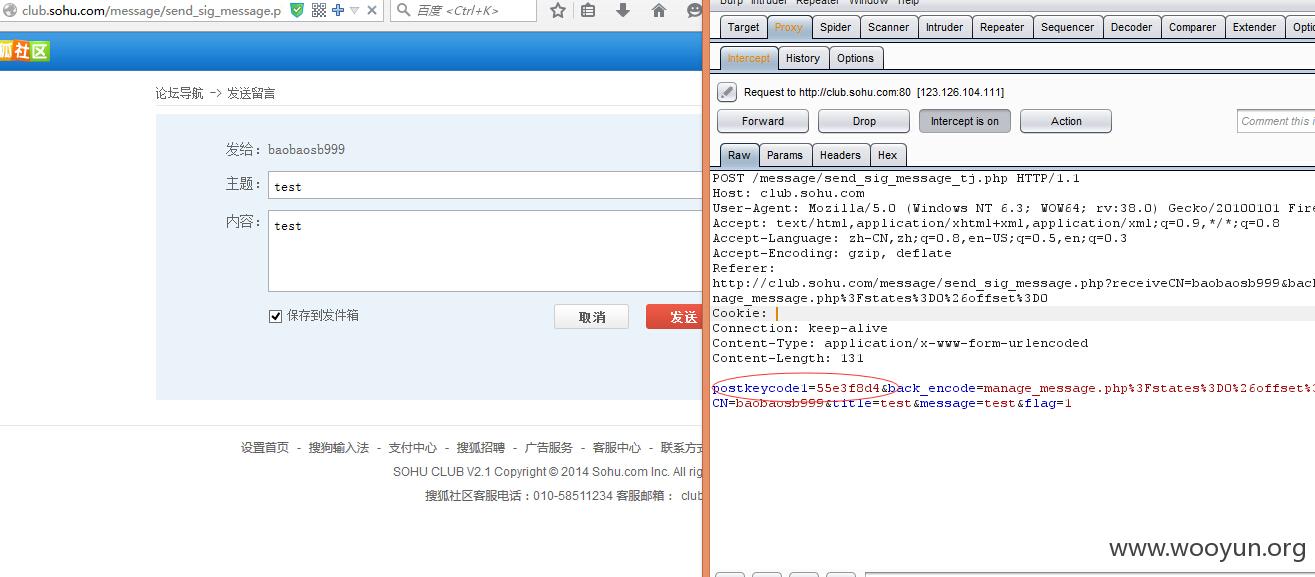
Task: Switch to the Spider tab
Action: click(836, 27)
